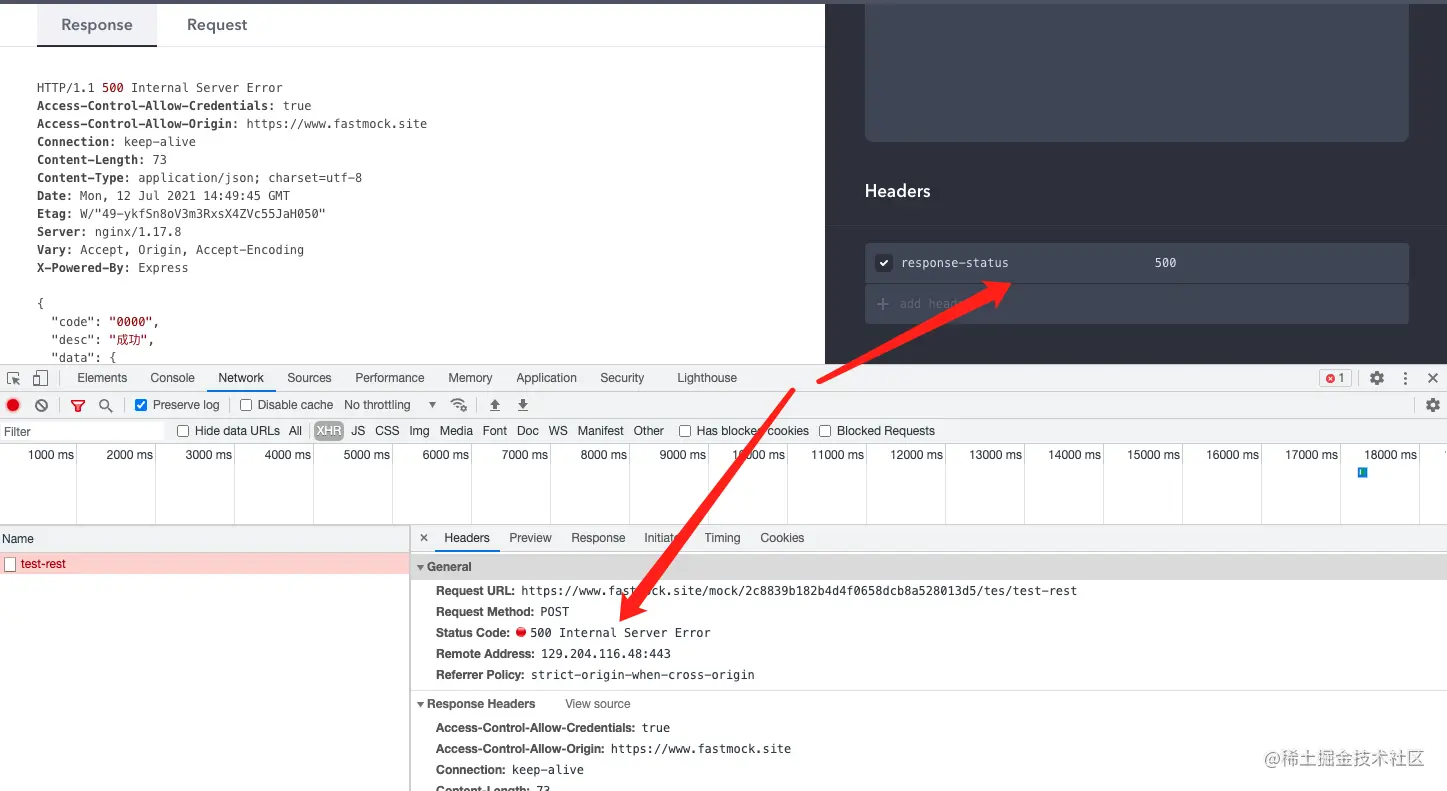Screen dimensions: 1447x791
Task: Toggle Preserve log checkbox
Action: [141, 405]
